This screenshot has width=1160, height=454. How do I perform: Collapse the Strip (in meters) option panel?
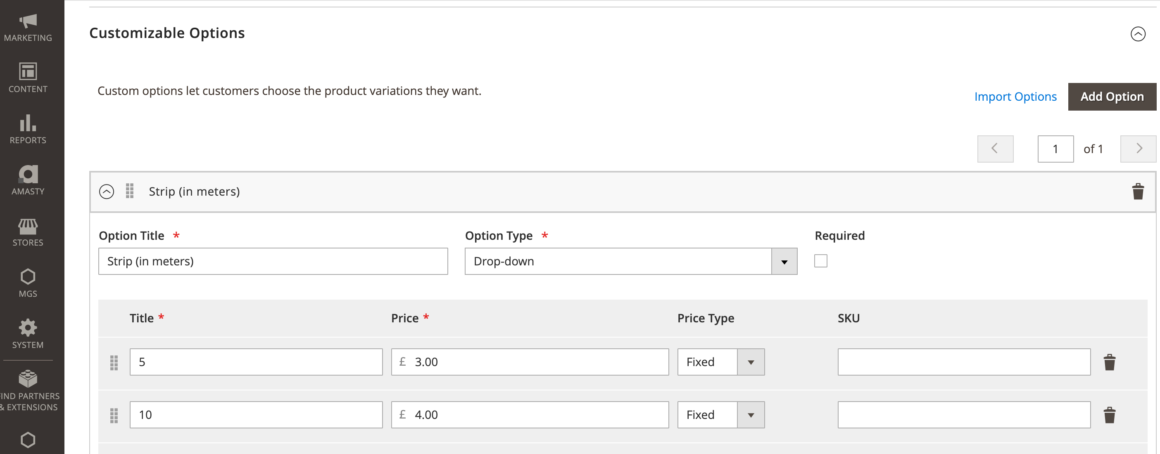(x=107, y=192)
